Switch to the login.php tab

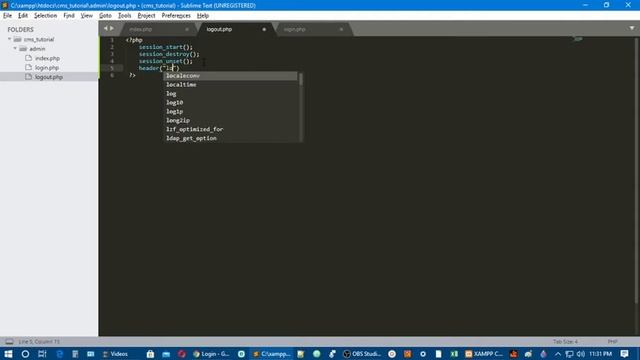[x=312, y=29]
